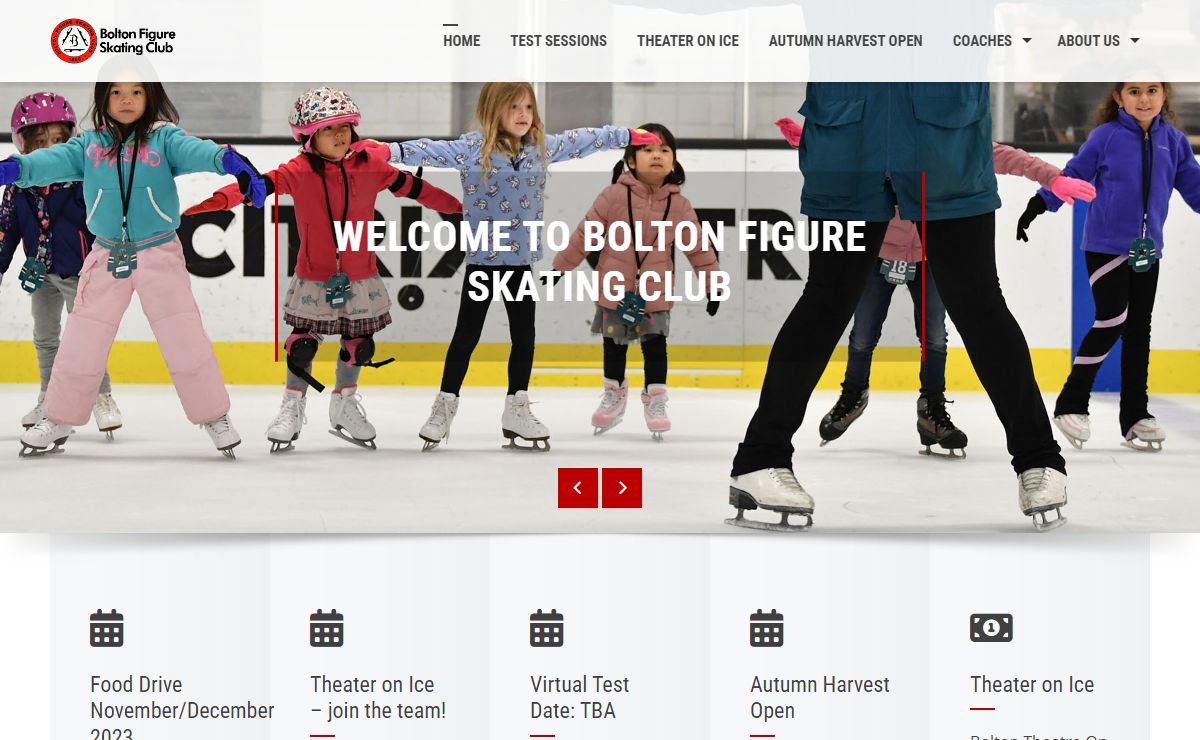Image resolution: width=1200 pixels, height=740 pixels.
Task: Navigate to Theater on Ice in navbar
Action: coord(688,41)
